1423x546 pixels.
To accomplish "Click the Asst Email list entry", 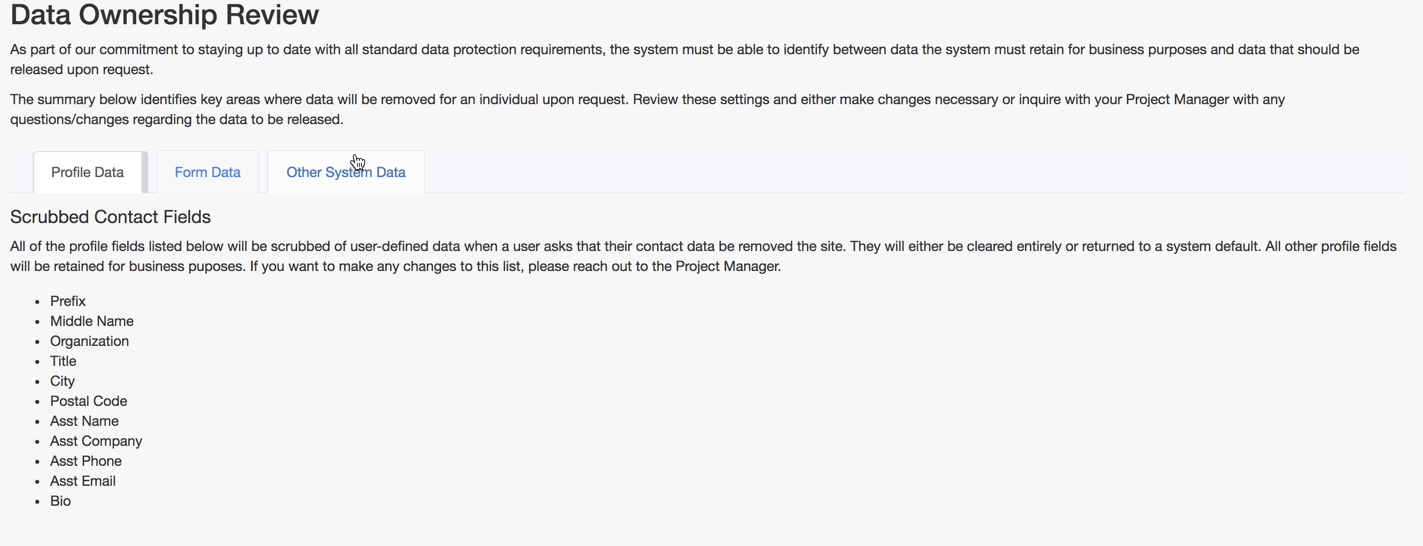I will pyautogui.click(x=83, y=481).
